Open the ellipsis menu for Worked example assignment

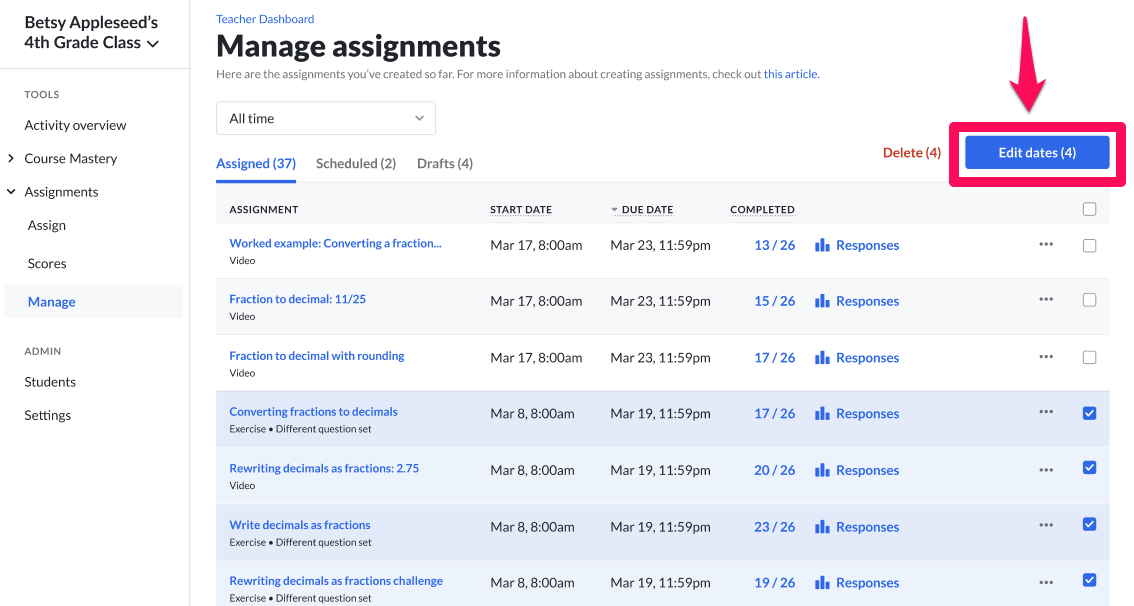(x=1046, y=244)
